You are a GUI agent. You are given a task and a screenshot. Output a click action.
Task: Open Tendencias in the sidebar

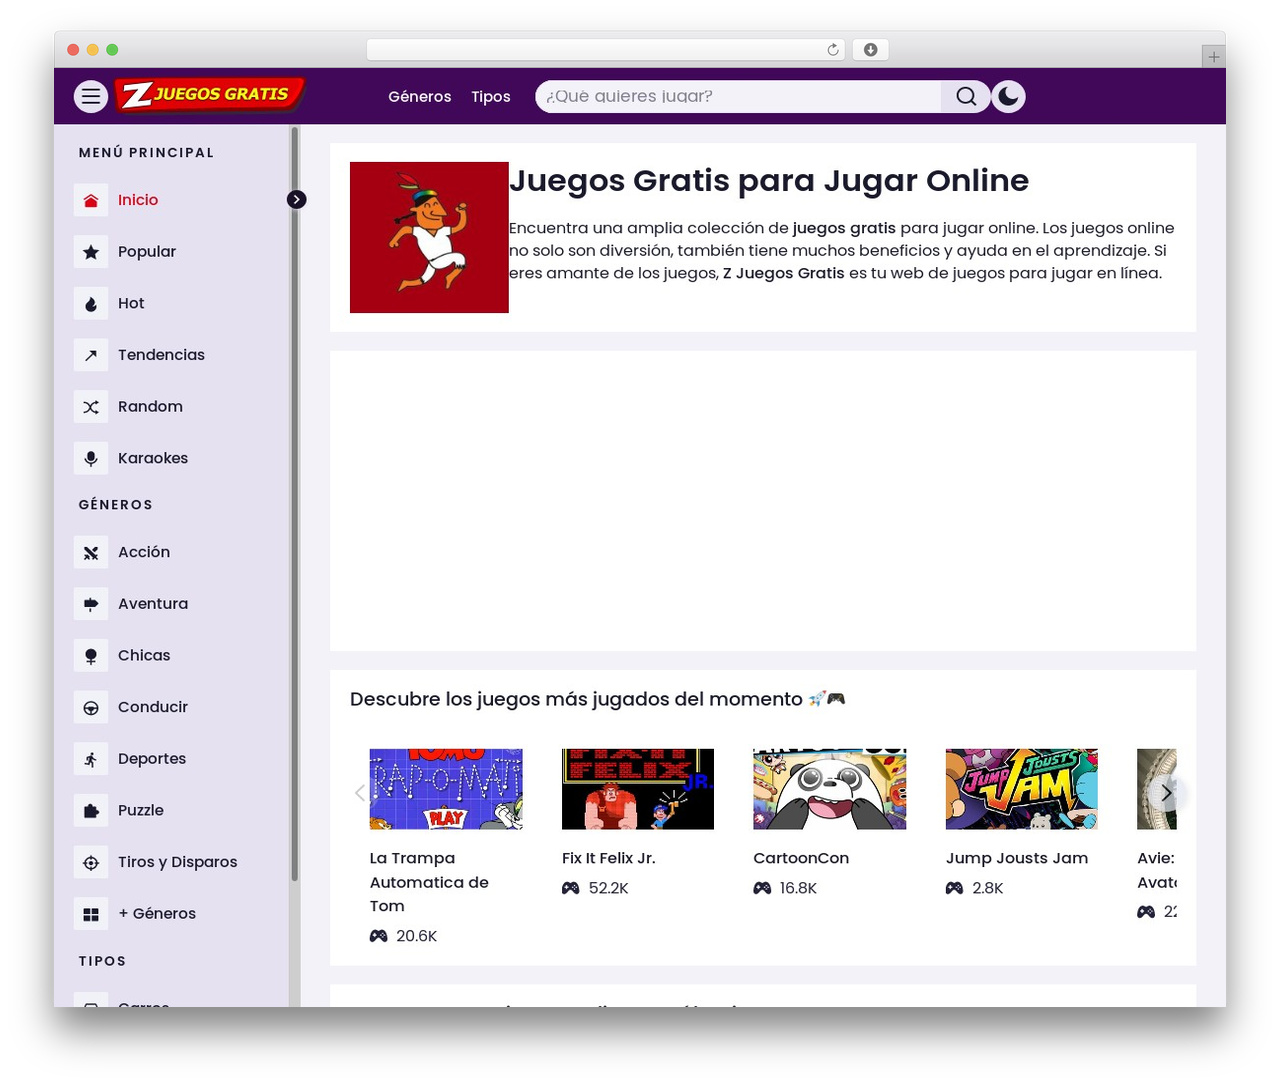pos(161,355)
